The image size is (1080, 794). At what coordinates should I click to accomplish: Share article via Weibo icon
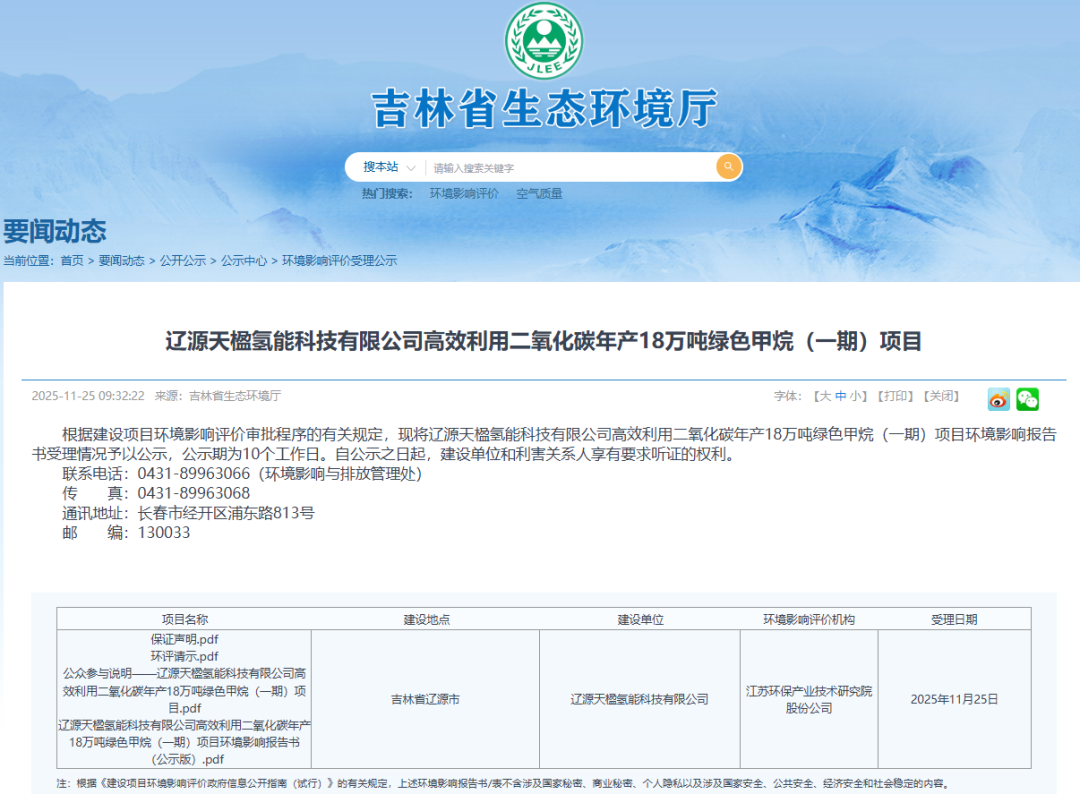pos(998,399)
